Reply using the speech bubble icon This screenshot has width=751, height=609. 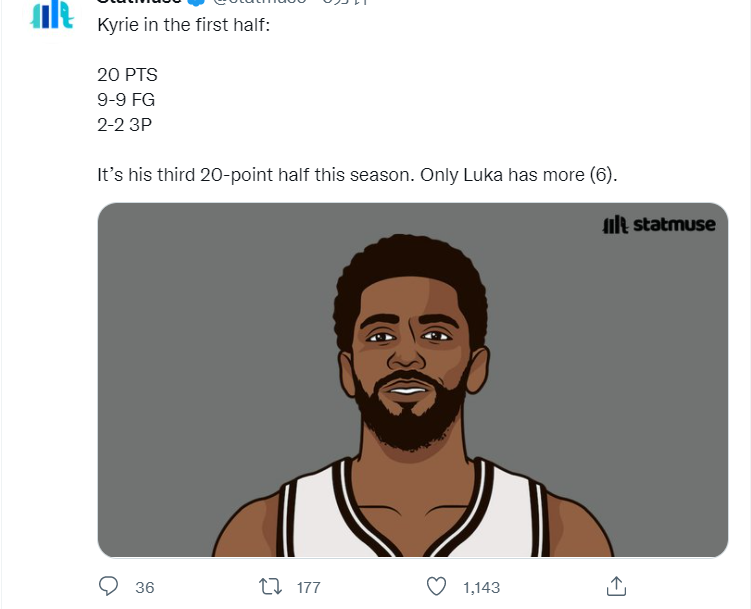(x=108, y=586)
